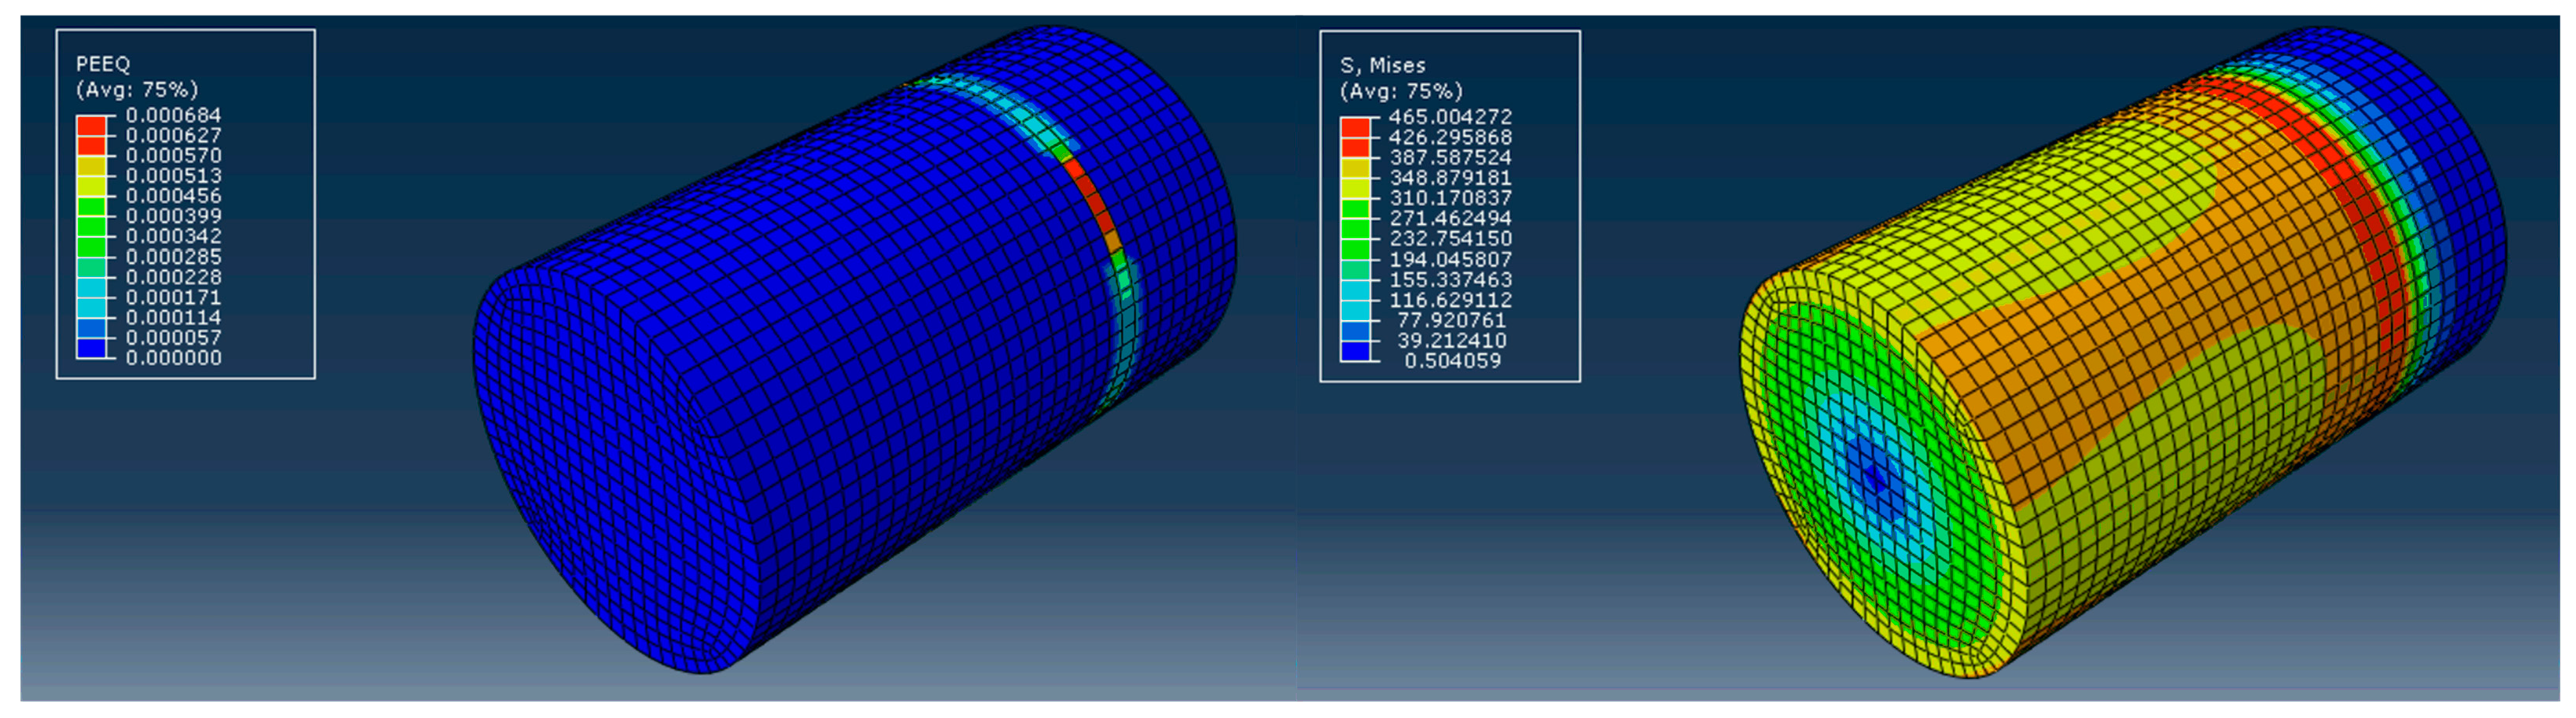Click the S, Mises legend title
This screenshot has width=2576, height=718.
click(1382, 65)
